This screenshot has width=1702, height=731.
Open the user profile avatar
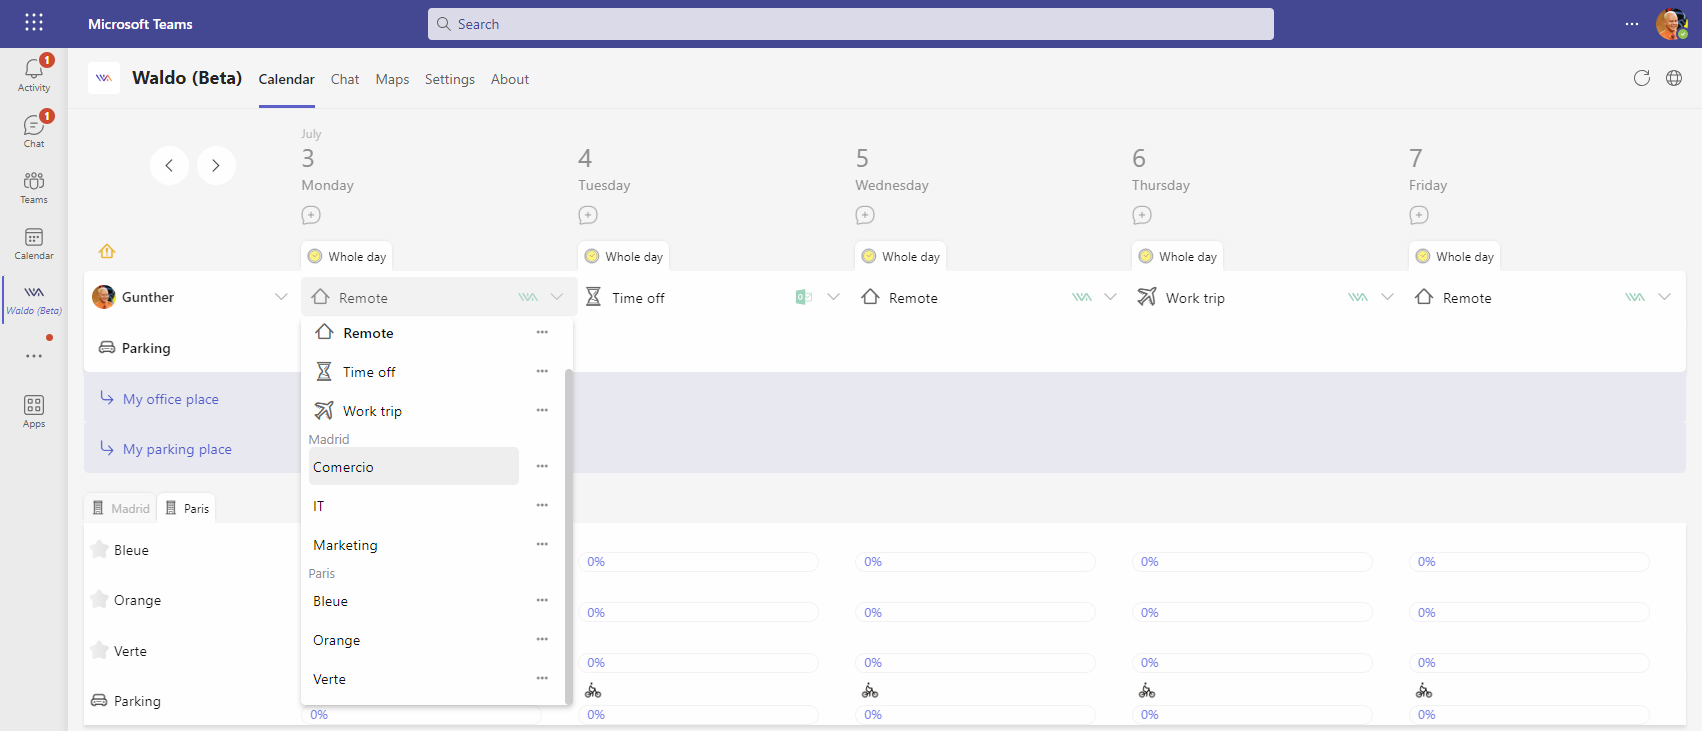click(x=1671, y=24)
